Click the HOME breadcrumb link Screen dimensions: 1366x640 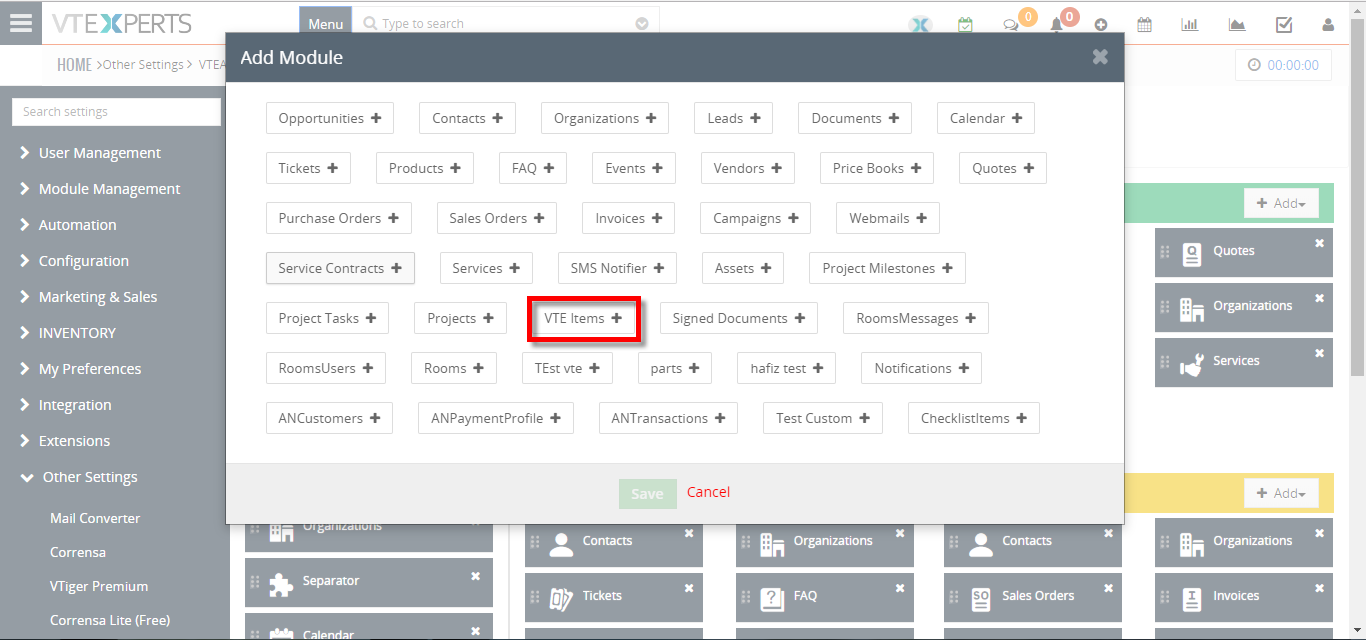point(74,65)
